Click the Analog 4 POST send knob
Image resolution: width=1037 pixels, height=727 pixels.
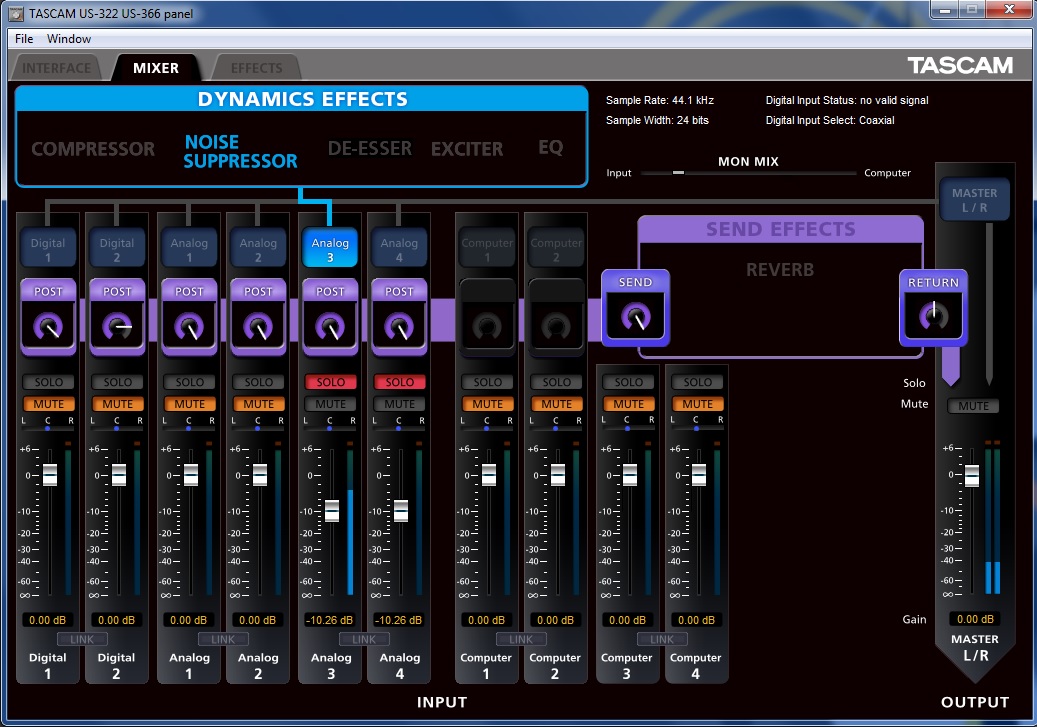coord(399,326)
